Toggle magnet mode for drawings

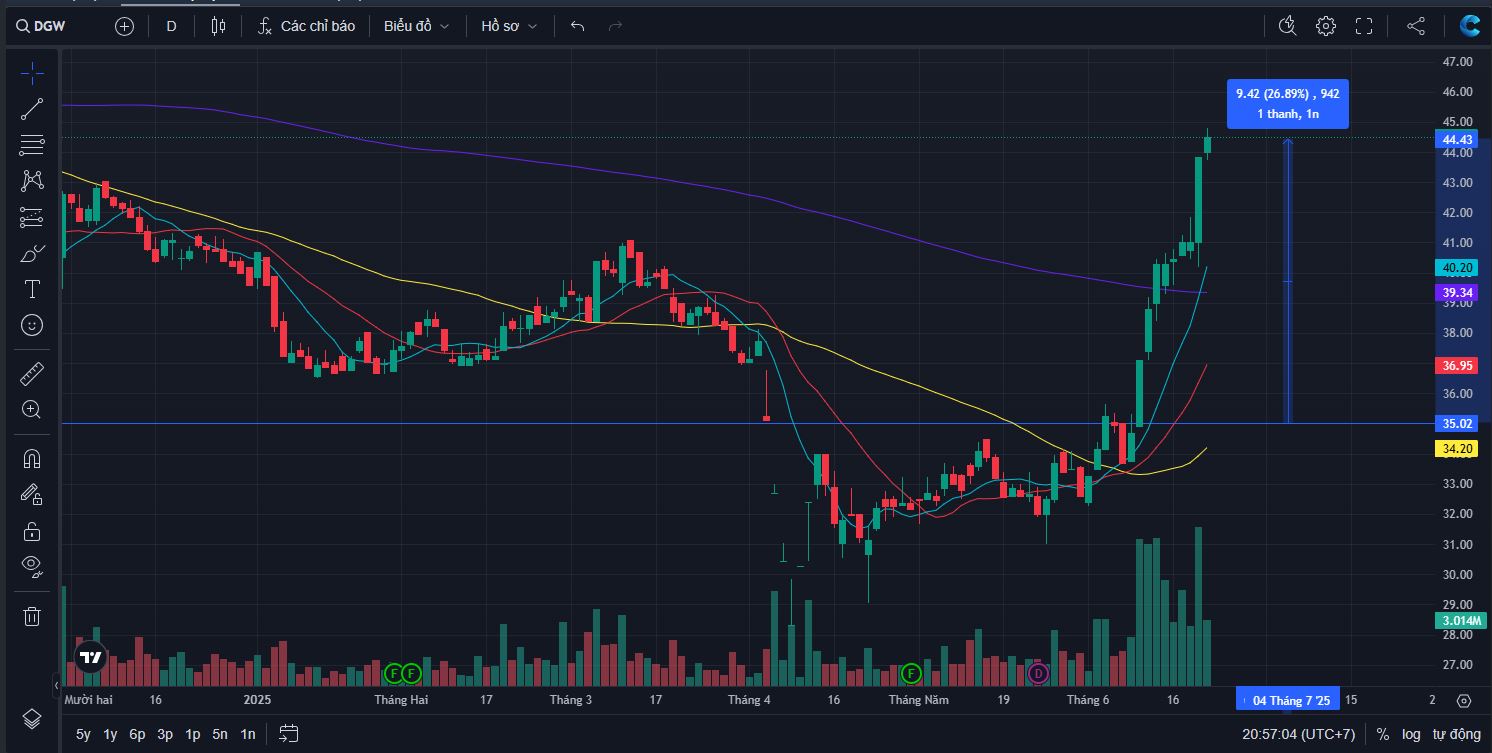(x=32, y=458)
